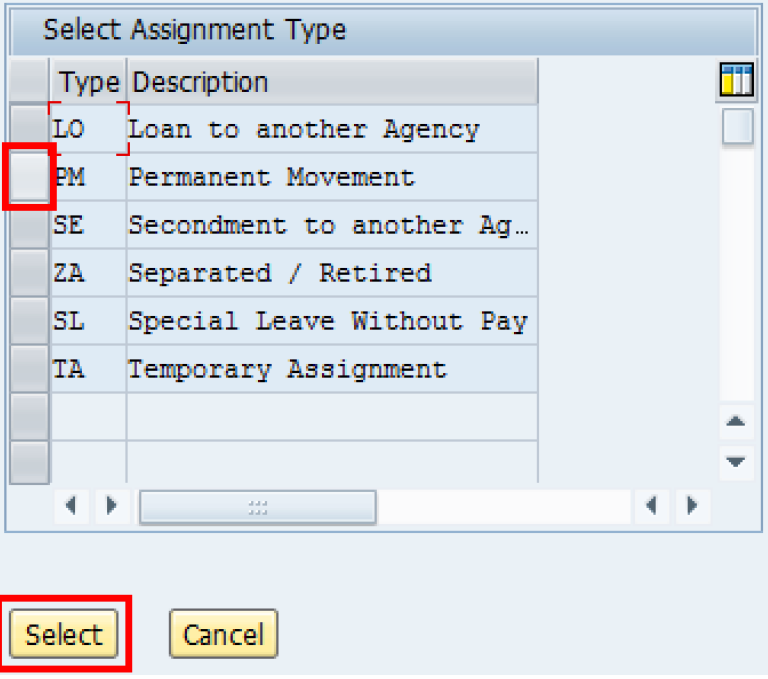Click the left horizontal scroll right arrow
This screenshot has width=768, height=679.
(111, 506)
